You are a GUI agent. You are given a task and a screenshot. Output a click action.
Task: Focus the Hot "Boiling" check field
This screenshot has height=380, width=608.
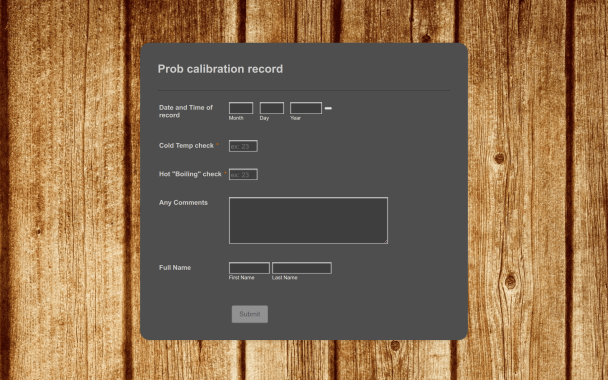243,174
